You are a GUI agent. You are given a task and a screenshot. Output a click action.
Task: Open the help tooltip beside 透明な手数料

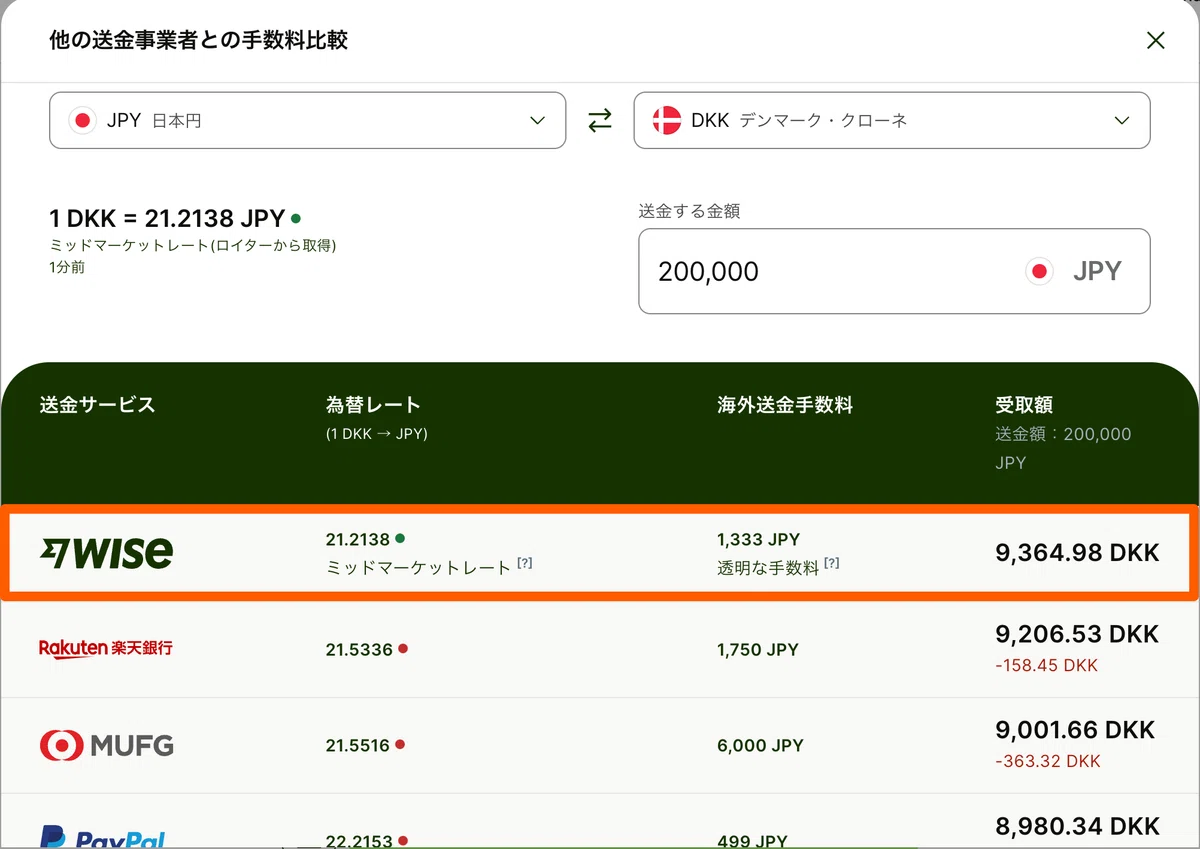point(831,564)
